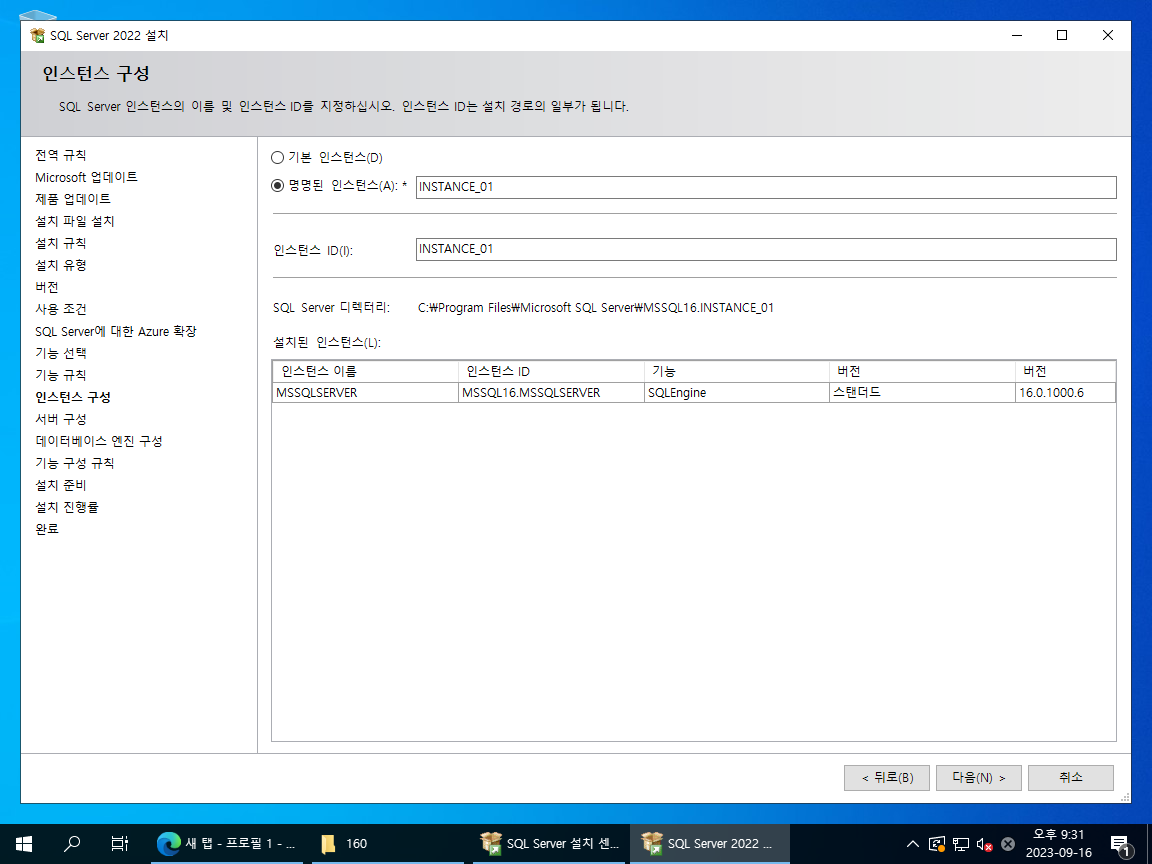
Task: Click the 다음(N) > button
Action: [978, 777]
